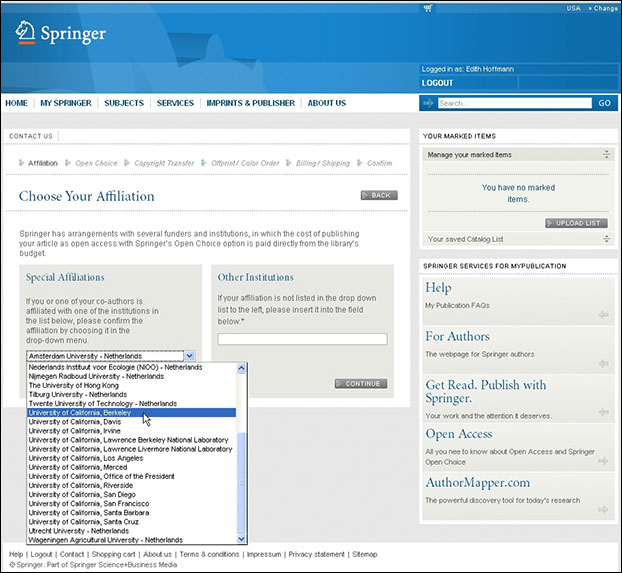This screenshot has height=573, width=622.
Task: Click the Change country link
Action: pyautogui.click(x=603, y=8)
